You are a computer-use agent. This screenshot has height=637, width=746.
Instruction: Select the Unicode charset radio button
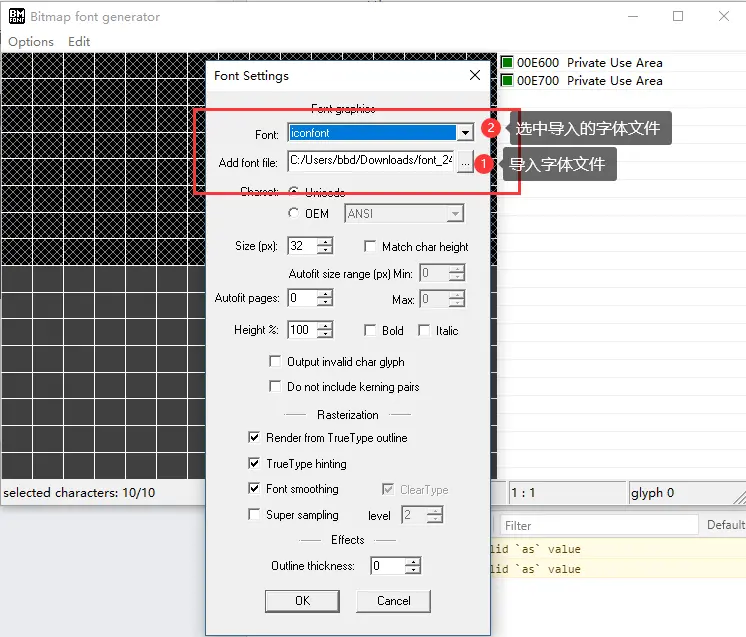click(294, 191)
